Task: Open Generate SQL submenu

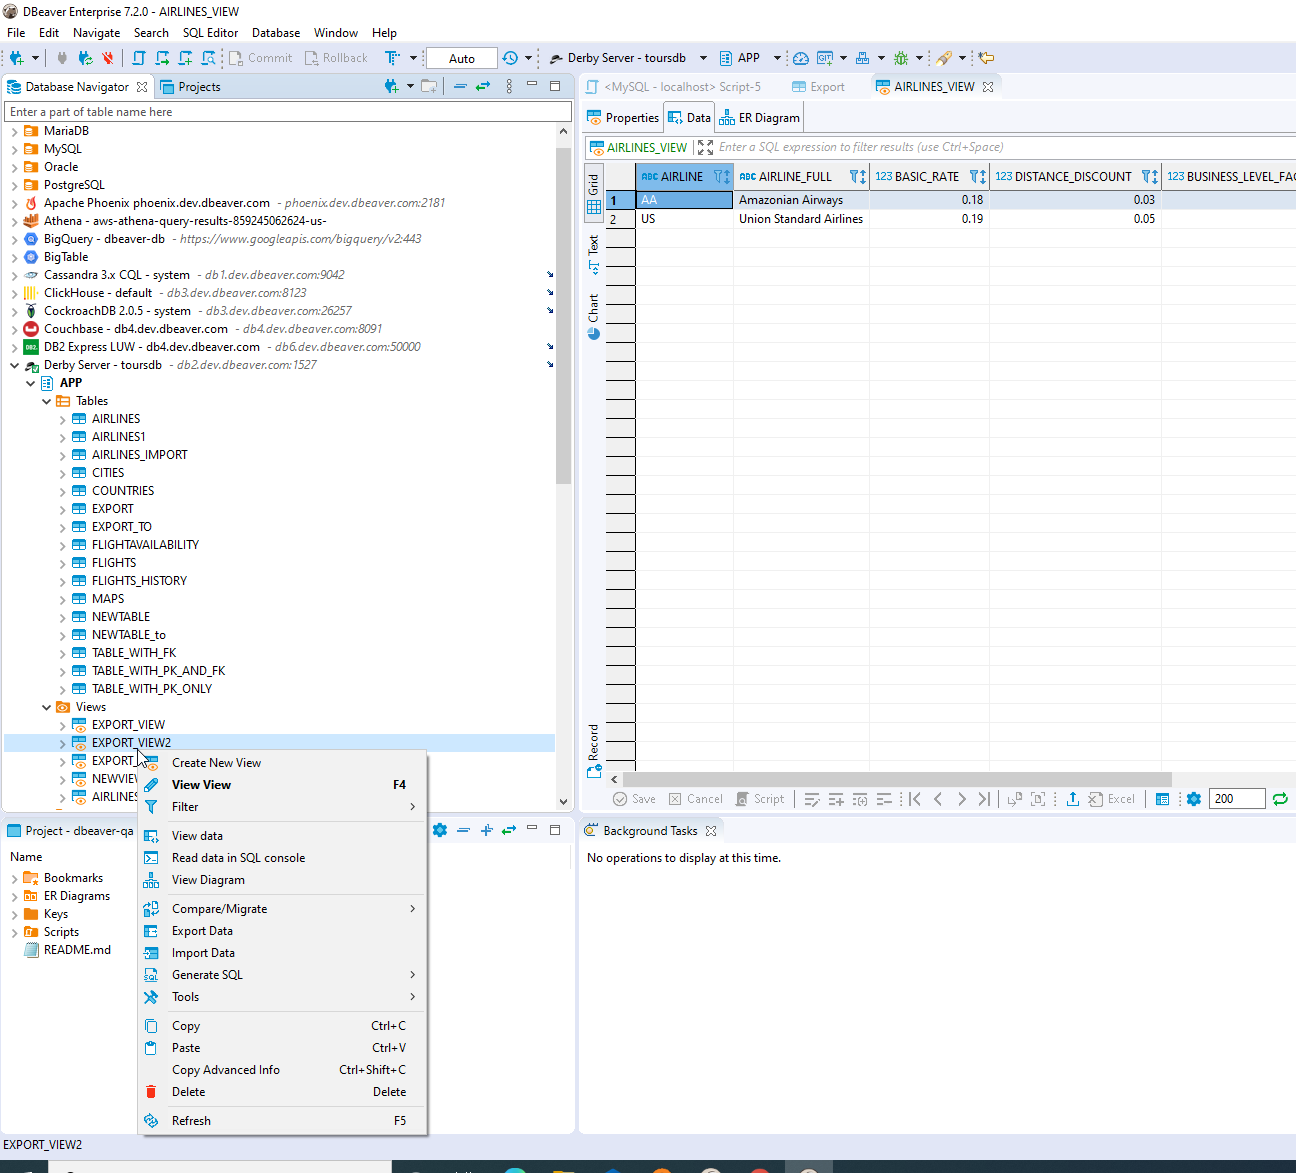Action: 282,975
